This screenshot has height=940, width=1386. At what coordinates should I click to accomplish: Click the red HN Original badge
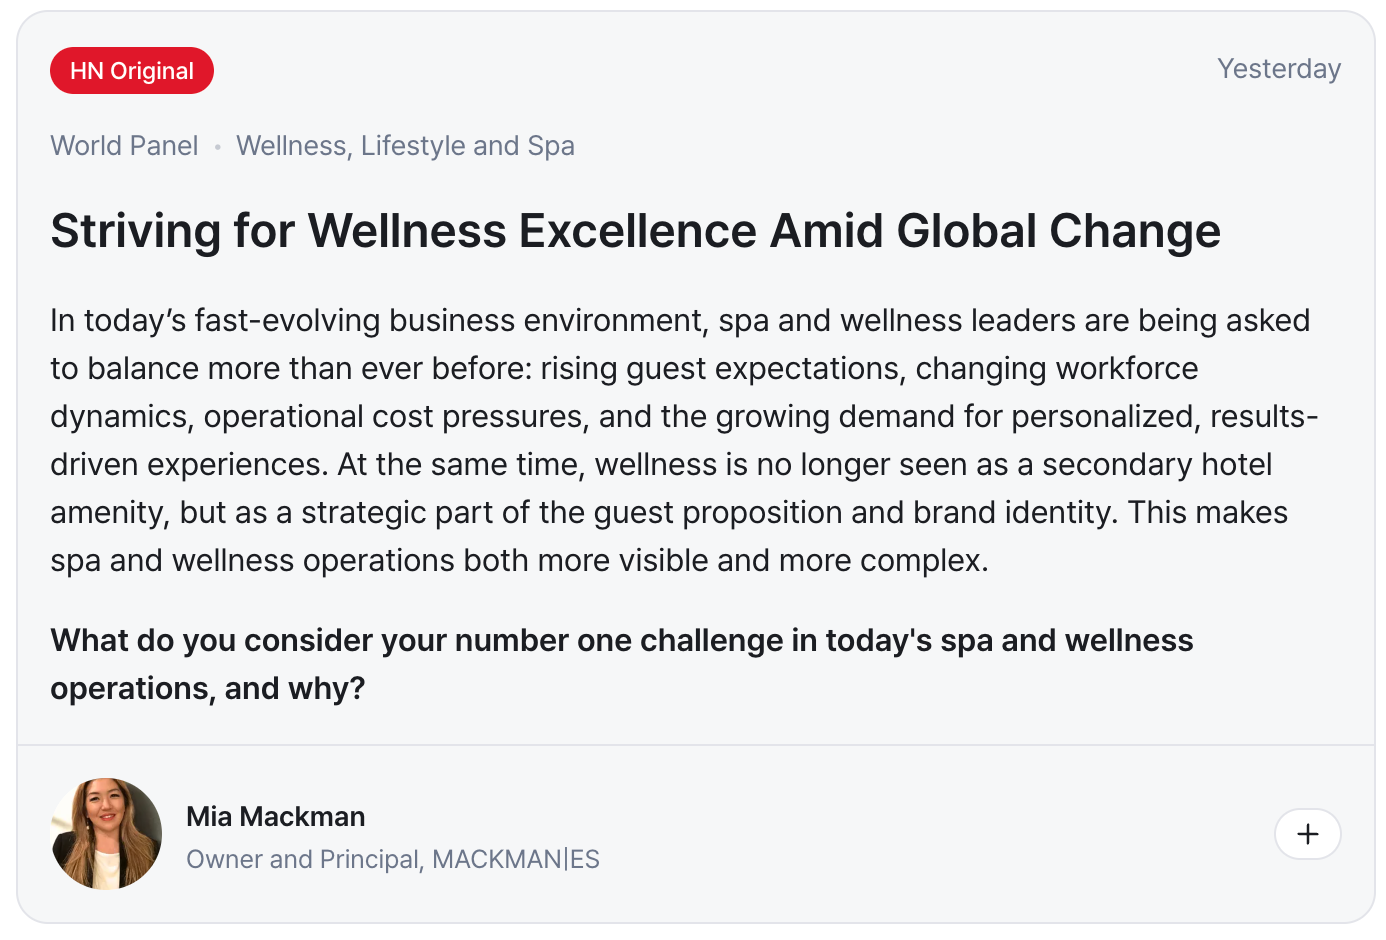click(x=132, y=71)
